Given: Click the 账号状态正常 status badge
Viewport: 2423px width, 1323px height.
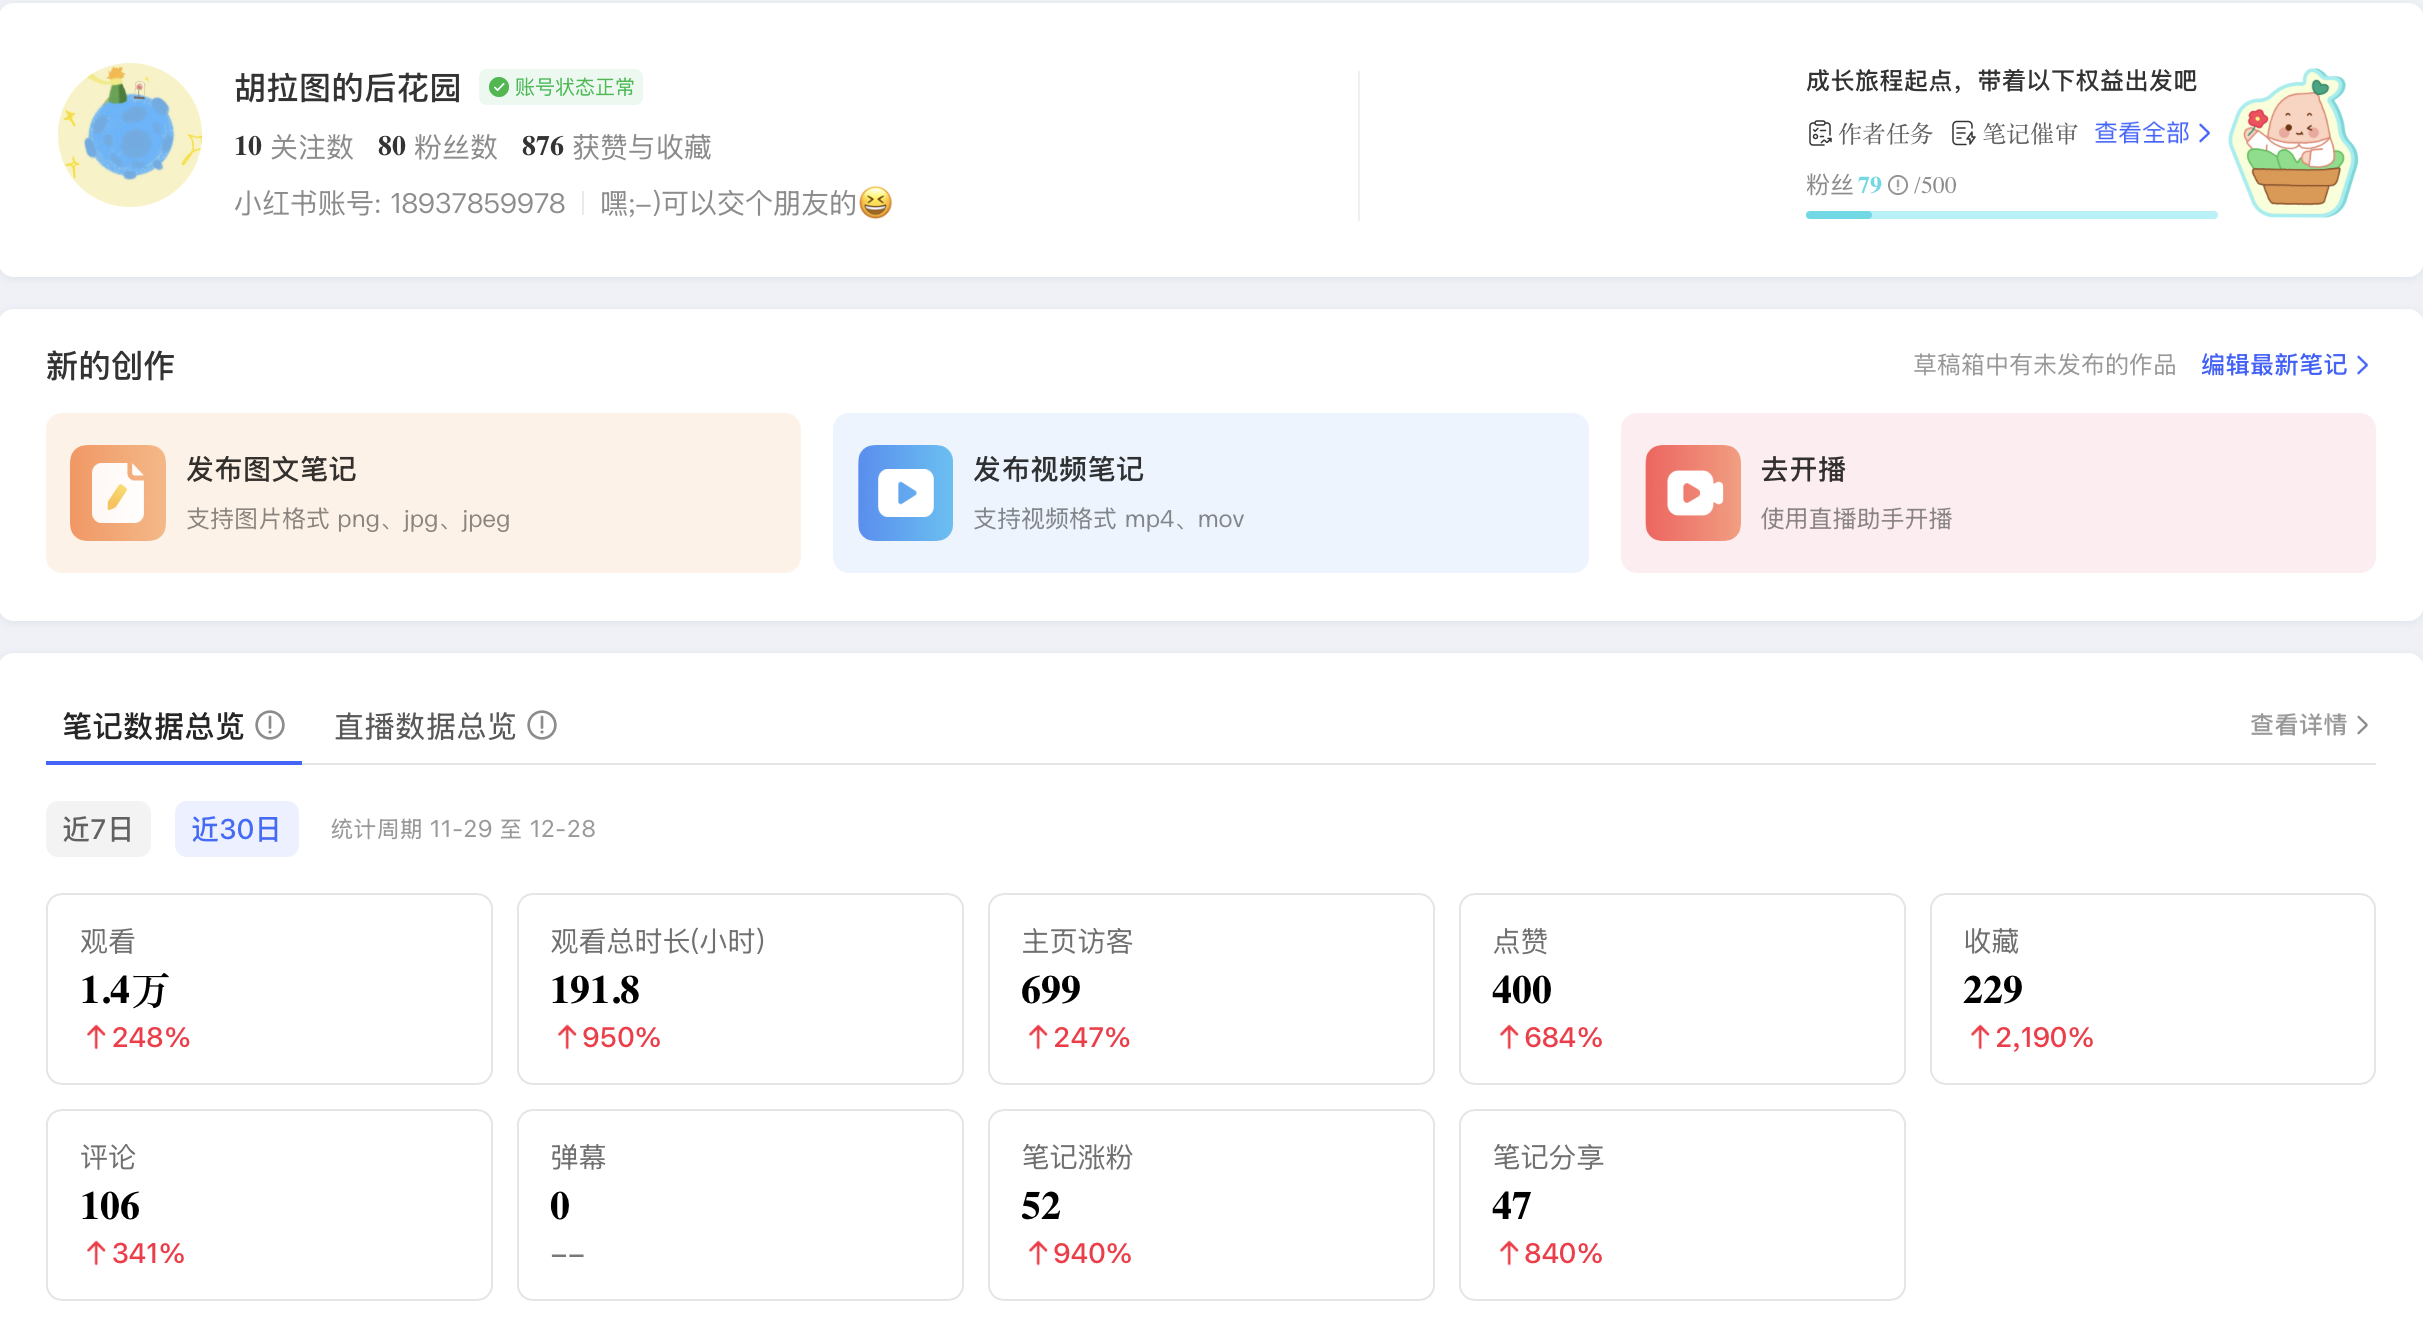Looking at the screenshot, I should point(561,88).
